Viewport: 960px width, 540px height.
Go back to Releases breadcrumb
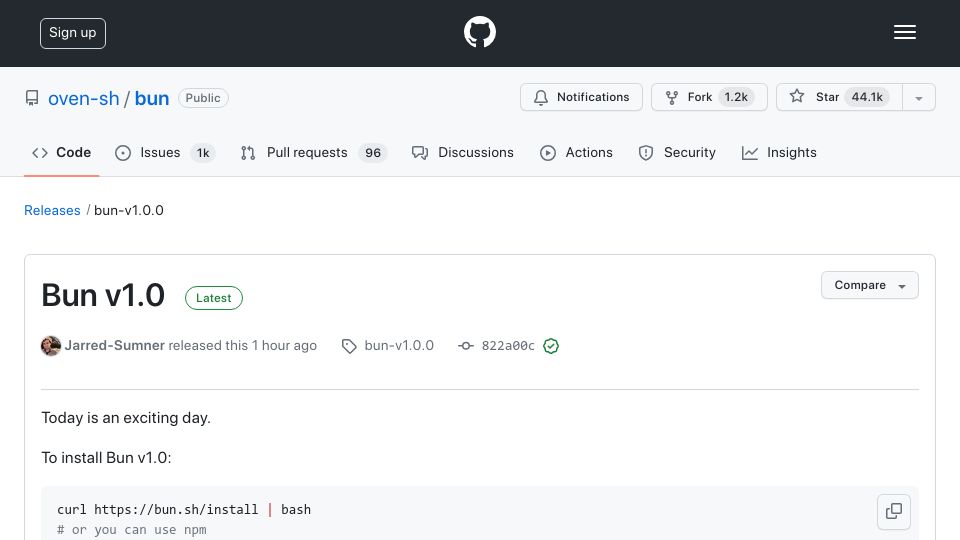pos(52,211)
